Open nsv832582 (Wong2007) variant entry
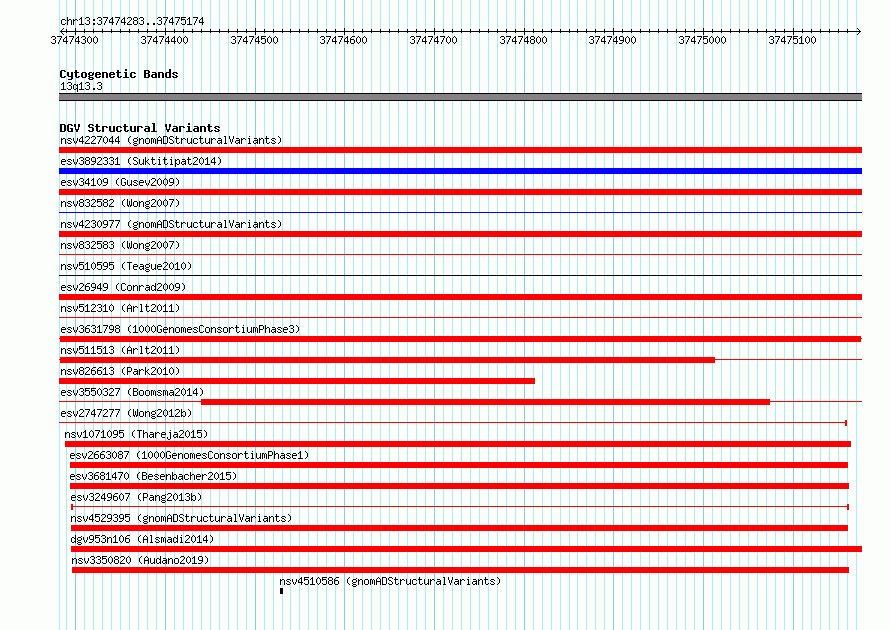Screen dimensions: 890x630 pyautogui.click(x=120, y=203)
